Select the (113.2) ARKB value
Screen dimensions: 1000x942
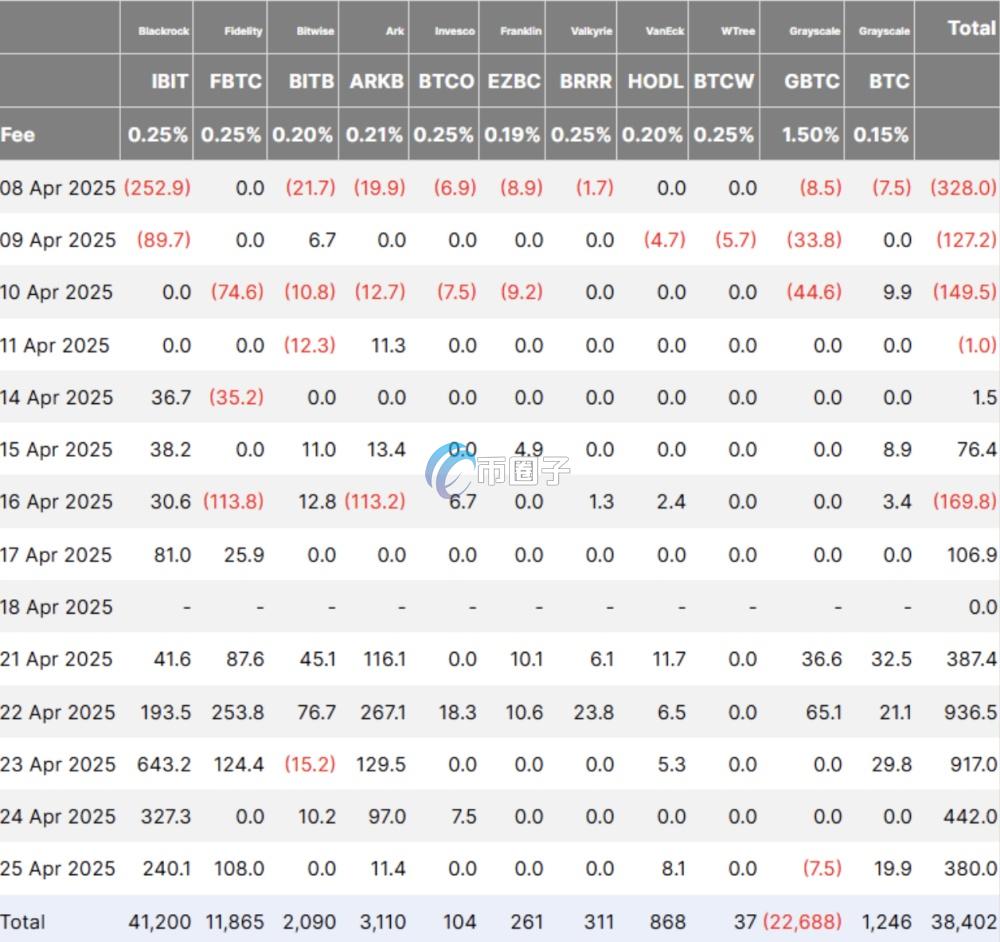pyautogui.click(x=375, y=501)
